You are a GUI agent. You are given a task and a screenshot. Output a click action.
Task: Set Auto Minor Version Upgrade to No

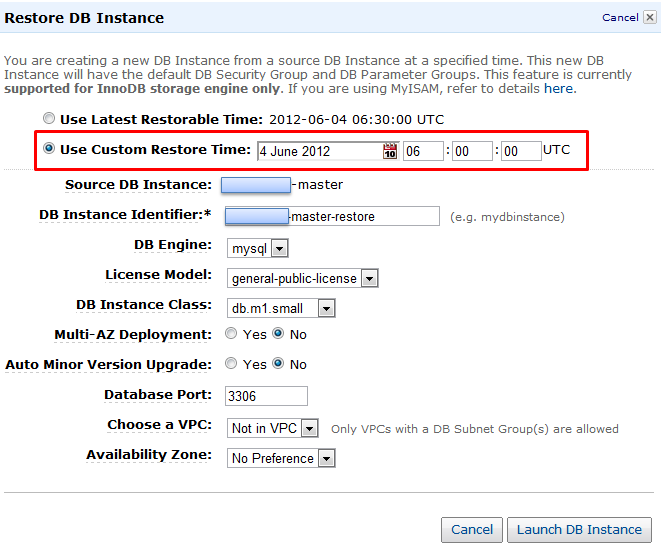point(278,363)
